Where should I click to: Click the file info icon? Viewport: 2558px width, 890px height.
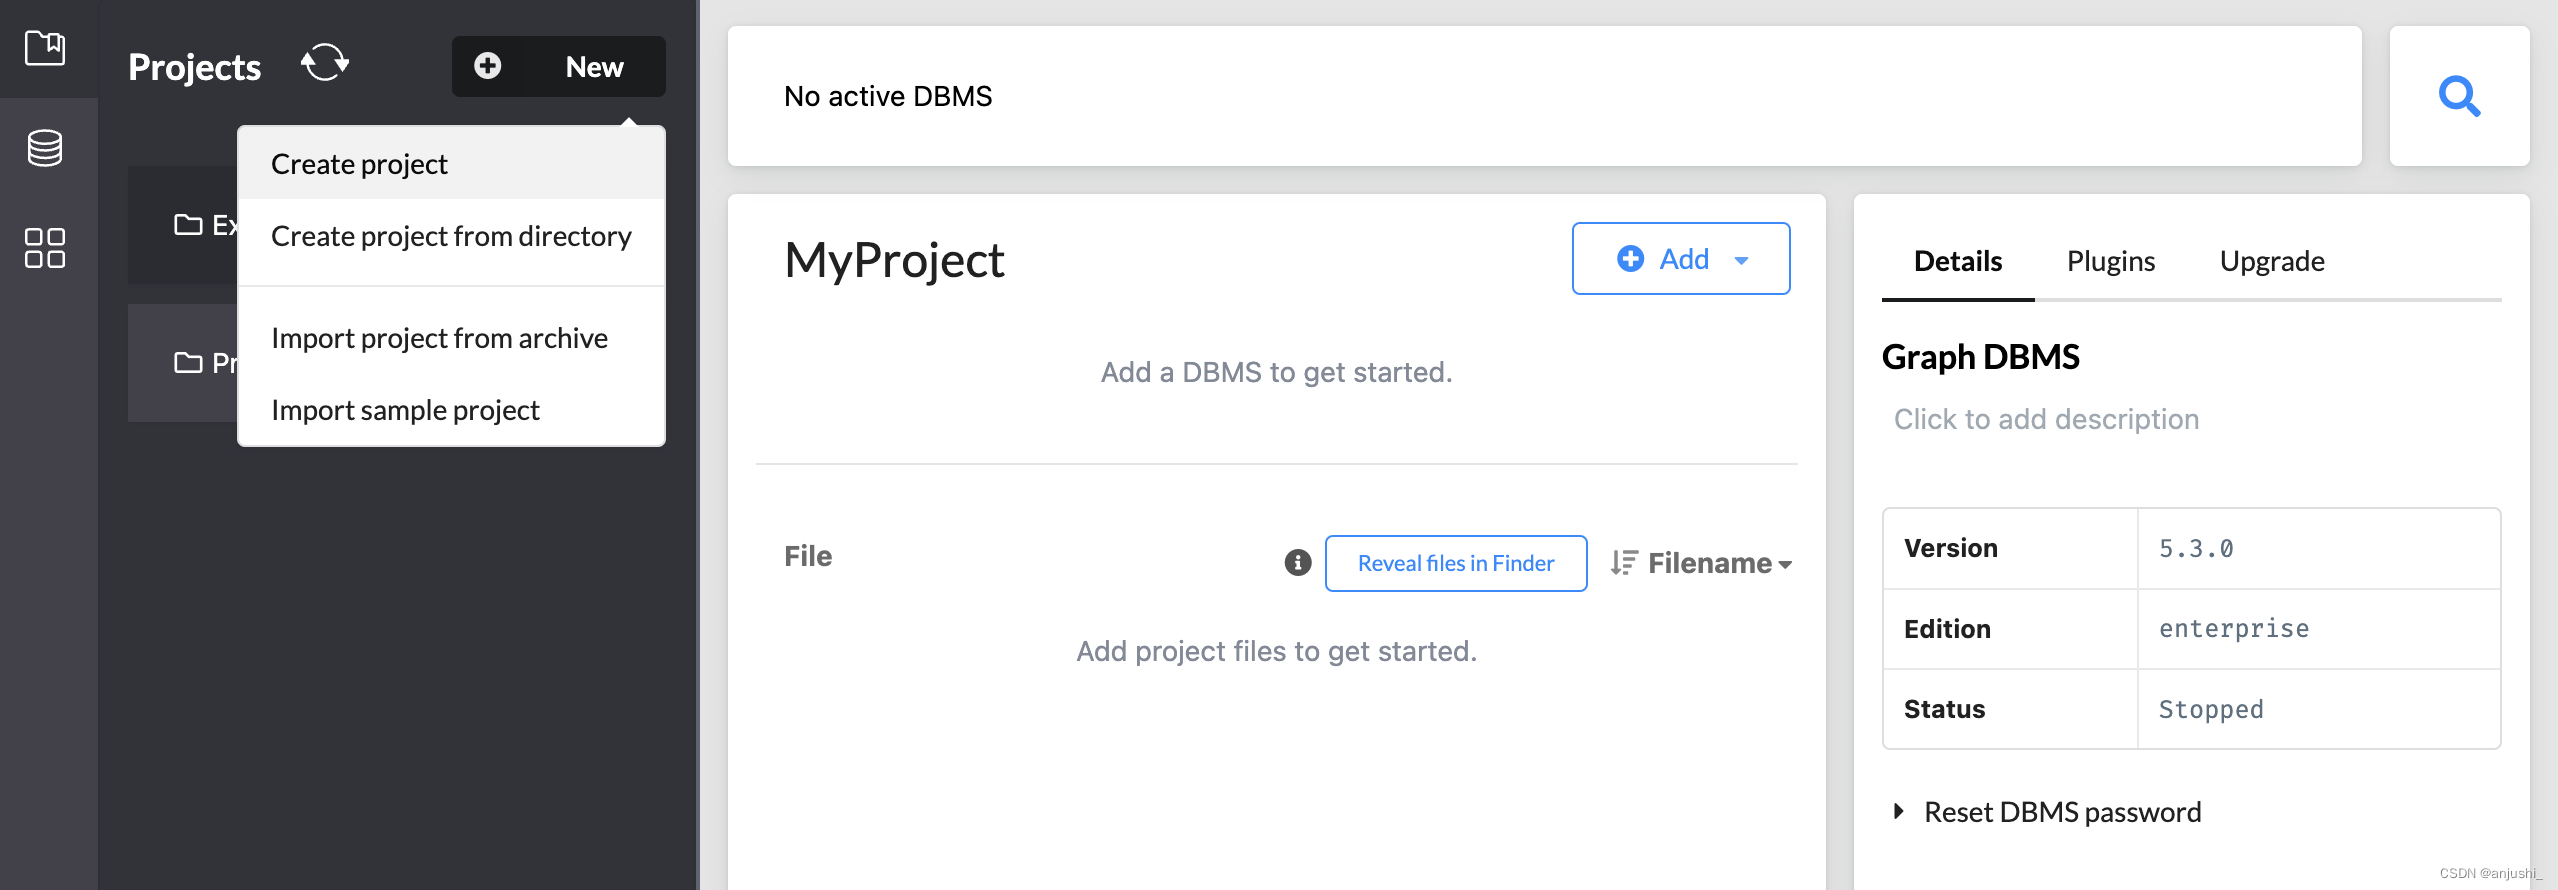click(x=1297, y=563)
